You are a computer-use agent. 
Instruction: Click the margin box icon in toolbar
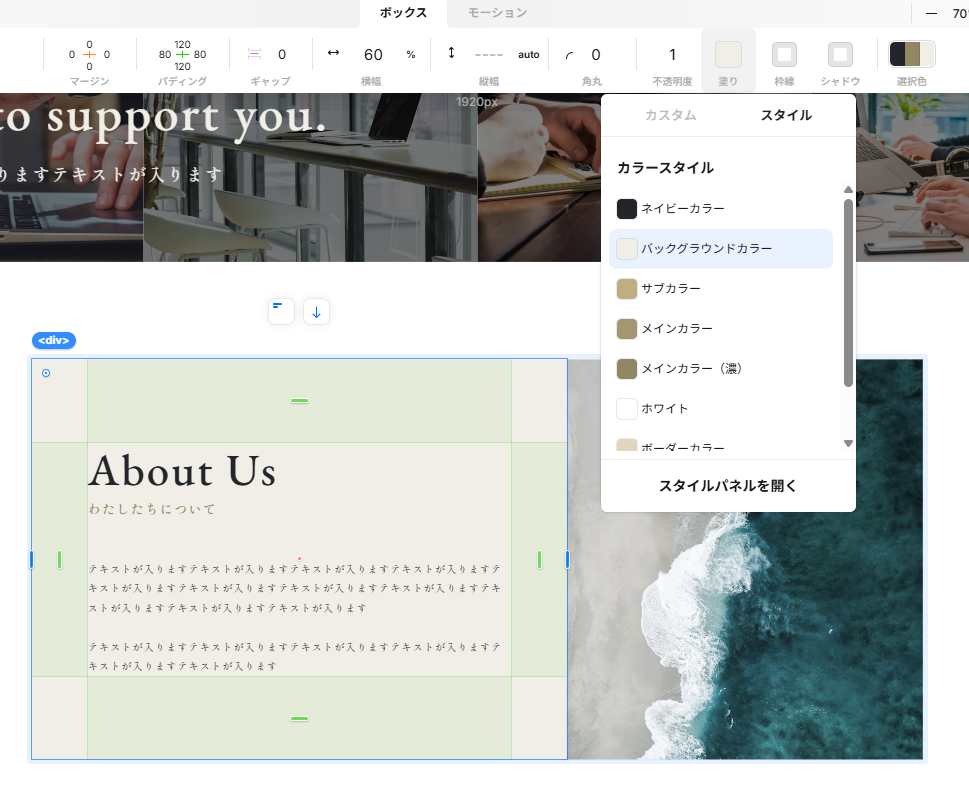pyautogui.click(x=89, y=54)
